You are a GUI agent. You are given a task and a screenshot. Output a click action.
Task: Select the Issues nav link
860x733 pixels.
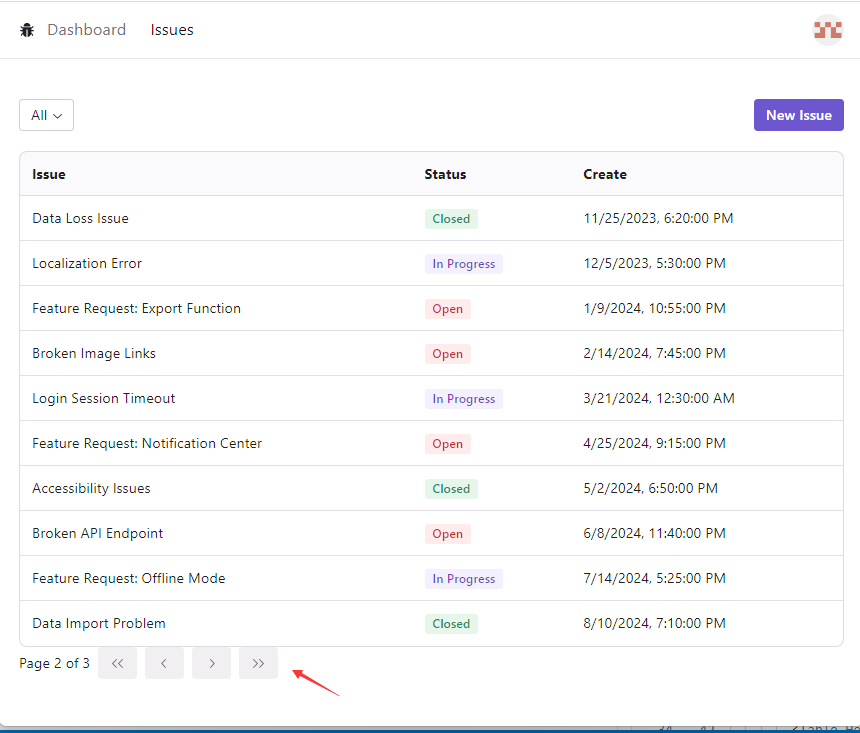tap(172, 30)
